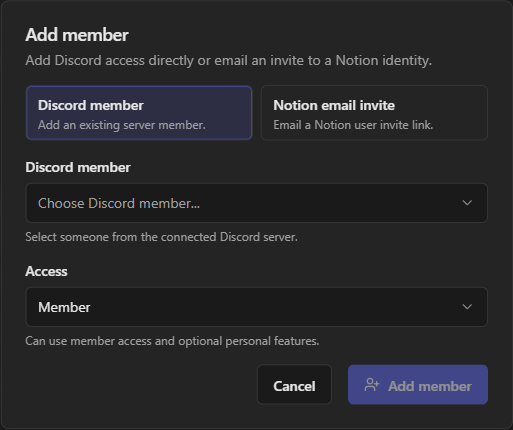The image size is (513, 430).
Task: Click 'Select someone from the connected Discord server.' hint
Action: click(x=161, y=237)
